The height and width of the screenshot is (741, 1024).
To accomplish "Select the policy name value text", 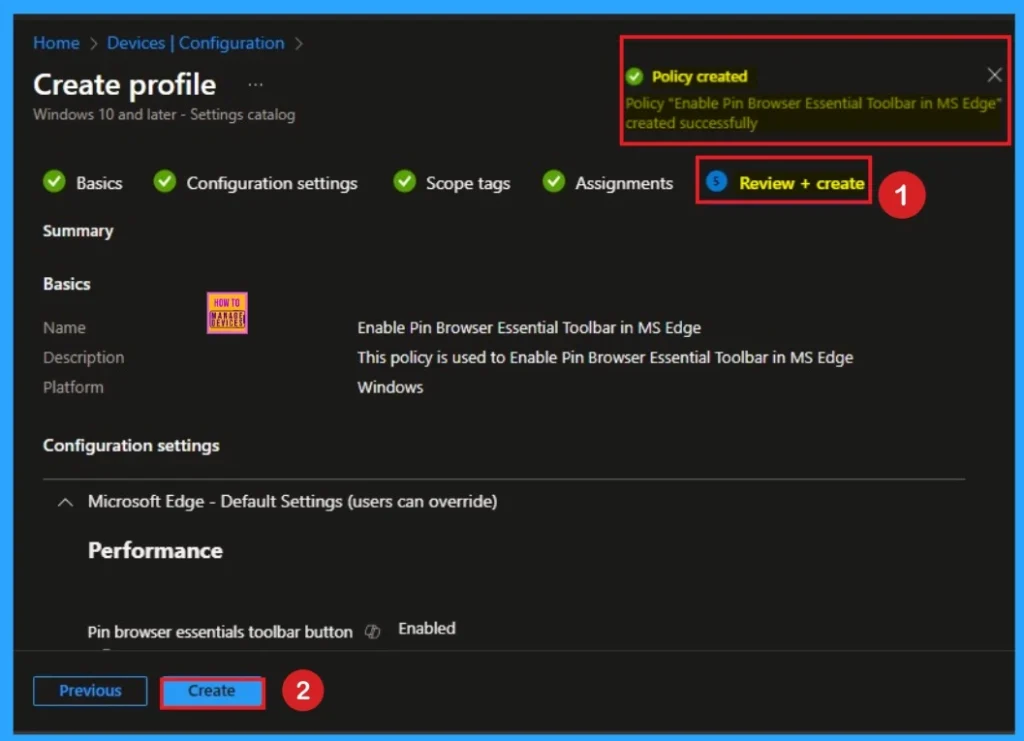I will [529, 327].
